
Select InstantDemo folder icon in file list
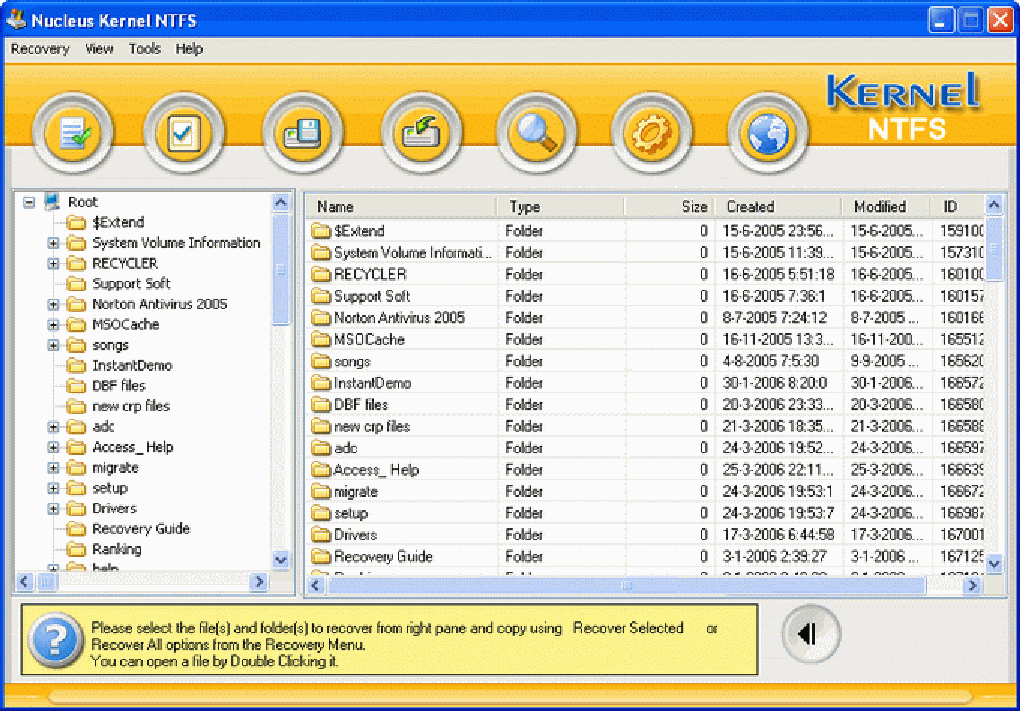(x=321, y=383)
